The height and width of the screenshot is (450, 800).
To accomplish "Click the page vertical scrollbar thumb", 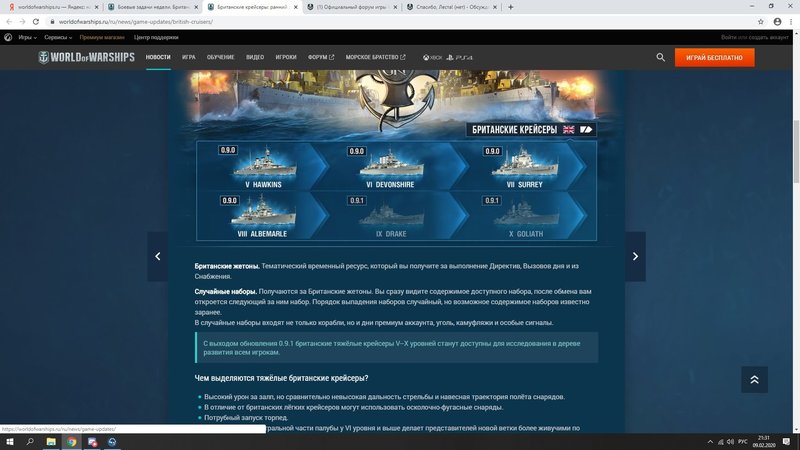I will click(796, 151).
